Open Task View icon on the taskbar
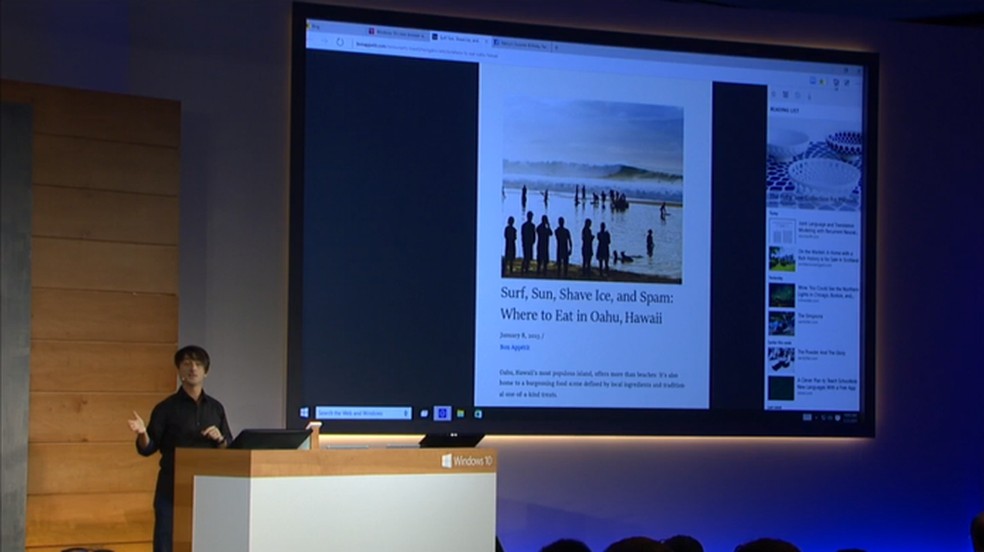 pos(424,413)
